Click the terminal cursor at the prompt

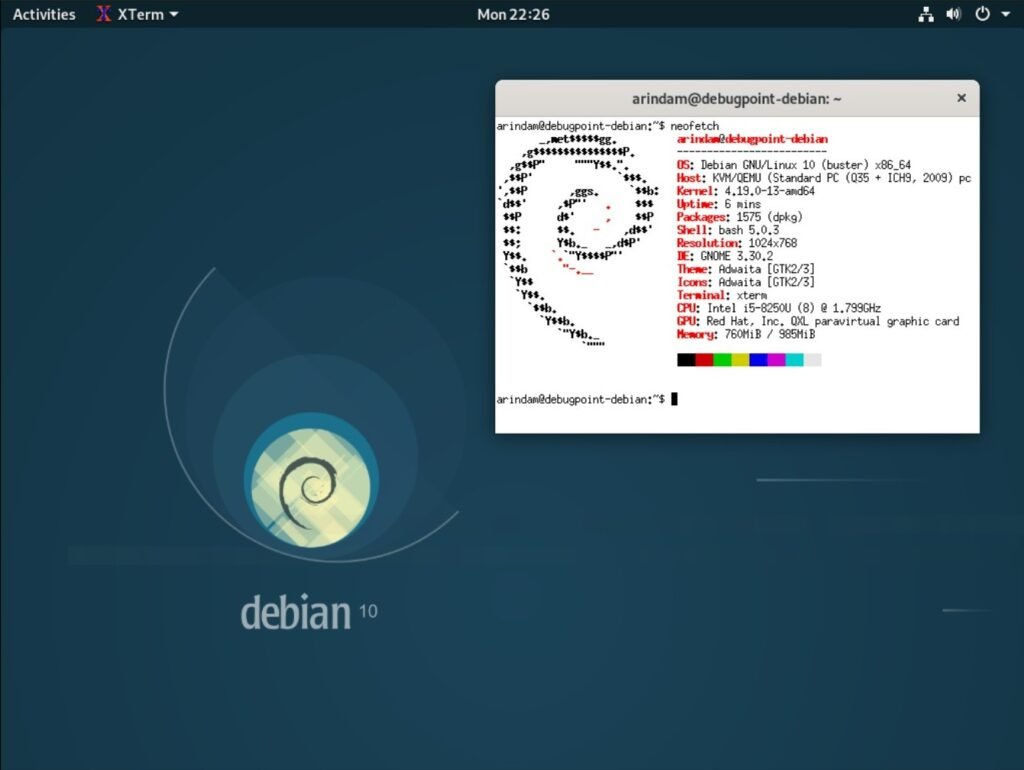pyautogui.click(x=675, y=399)
